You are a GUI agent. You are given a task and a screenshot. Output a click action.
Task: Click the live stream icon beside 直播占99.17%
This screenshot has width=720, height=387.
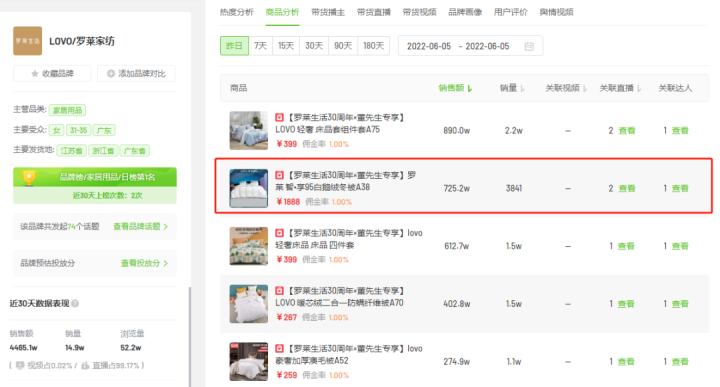click(x=85, y=365)
